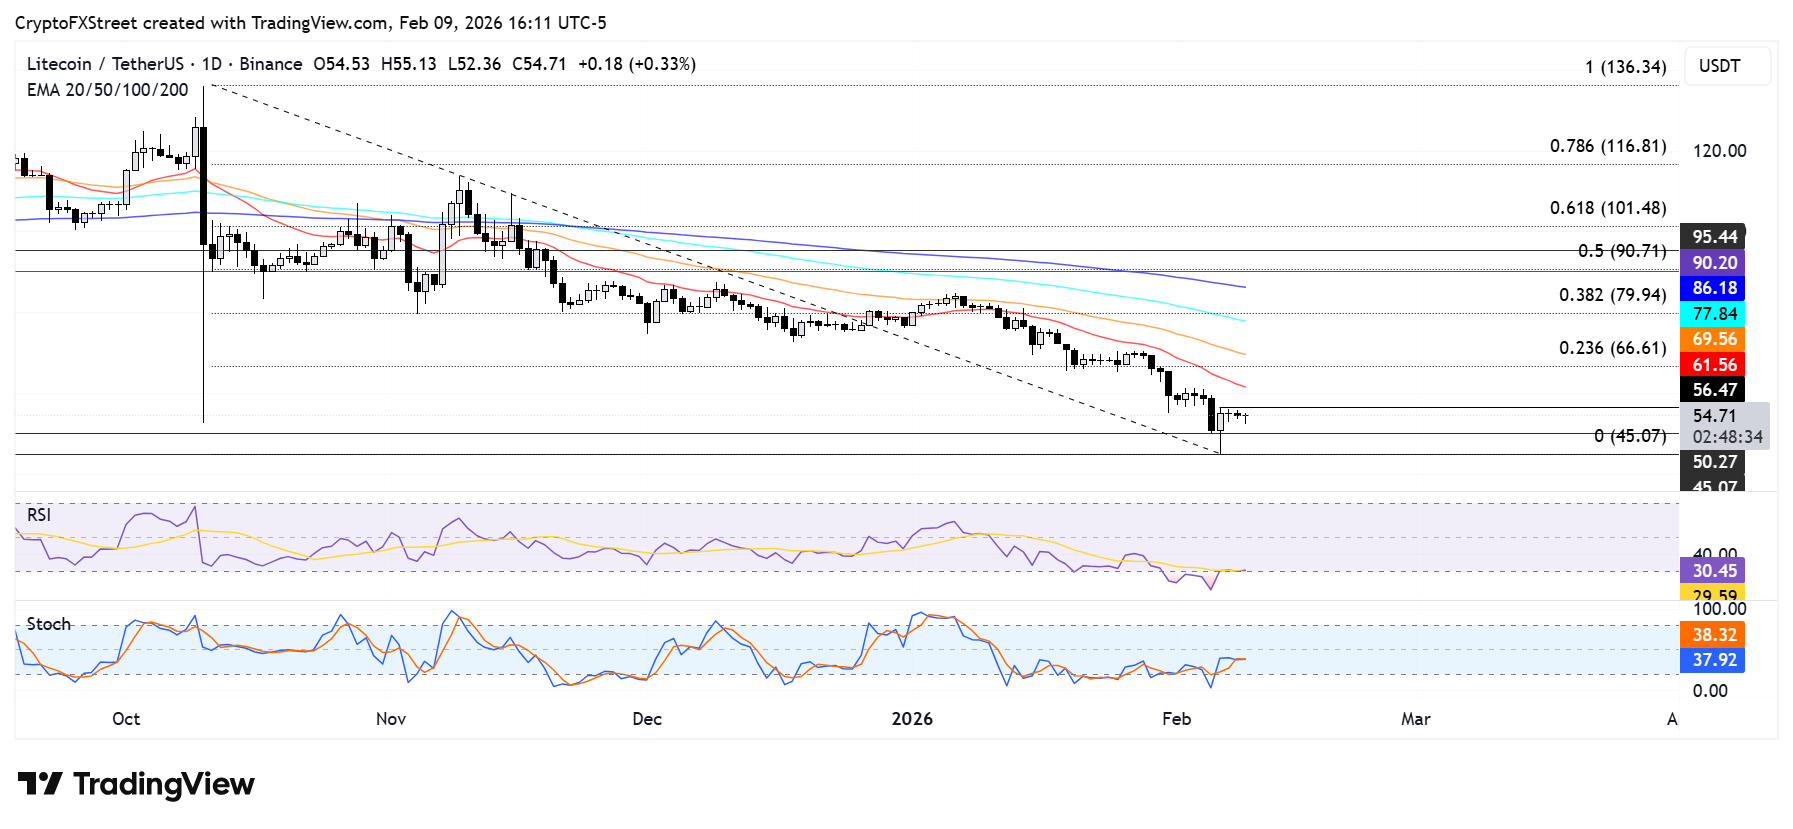The height and width of the screenshot is (829, 1793).
Task: Select the purple 90.20 EMA price label
Action: tap(1713, 263)
